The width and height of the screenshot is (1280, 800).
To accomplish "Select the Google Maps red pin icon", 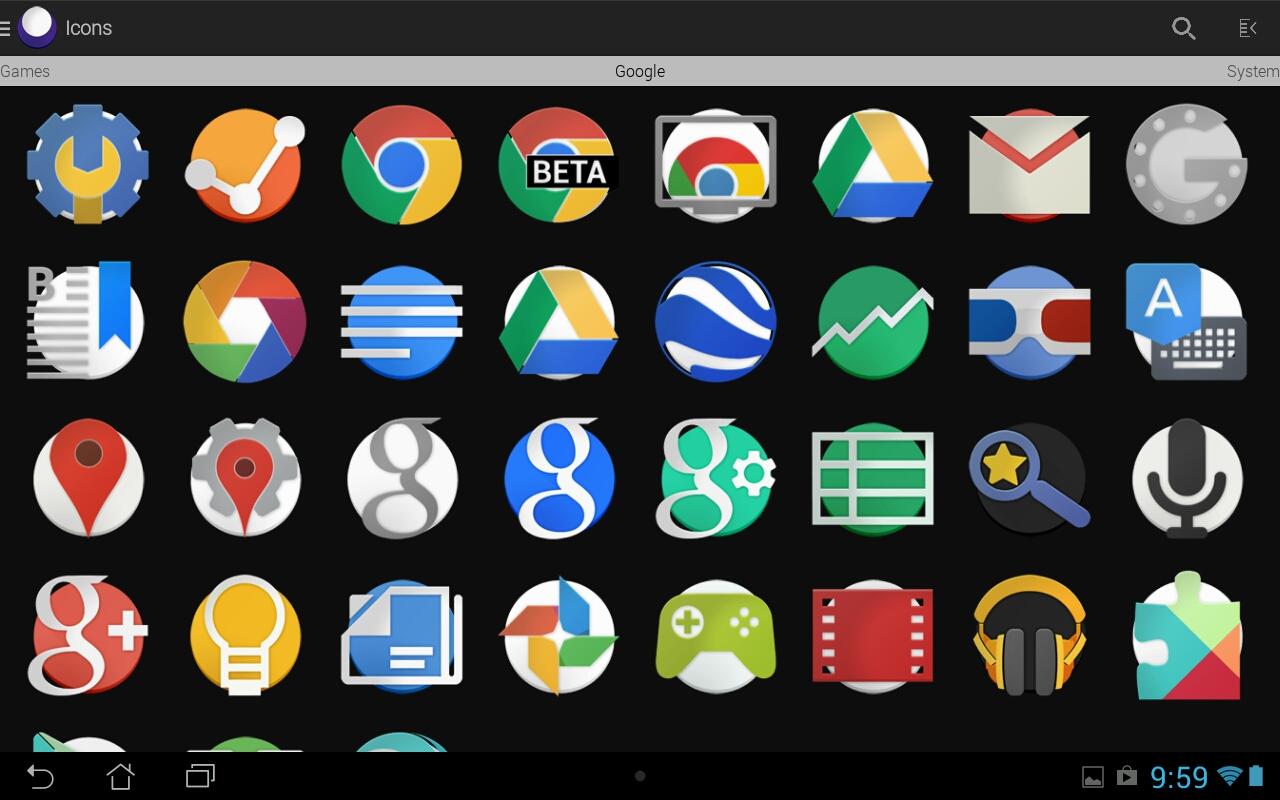I will 88,478.
